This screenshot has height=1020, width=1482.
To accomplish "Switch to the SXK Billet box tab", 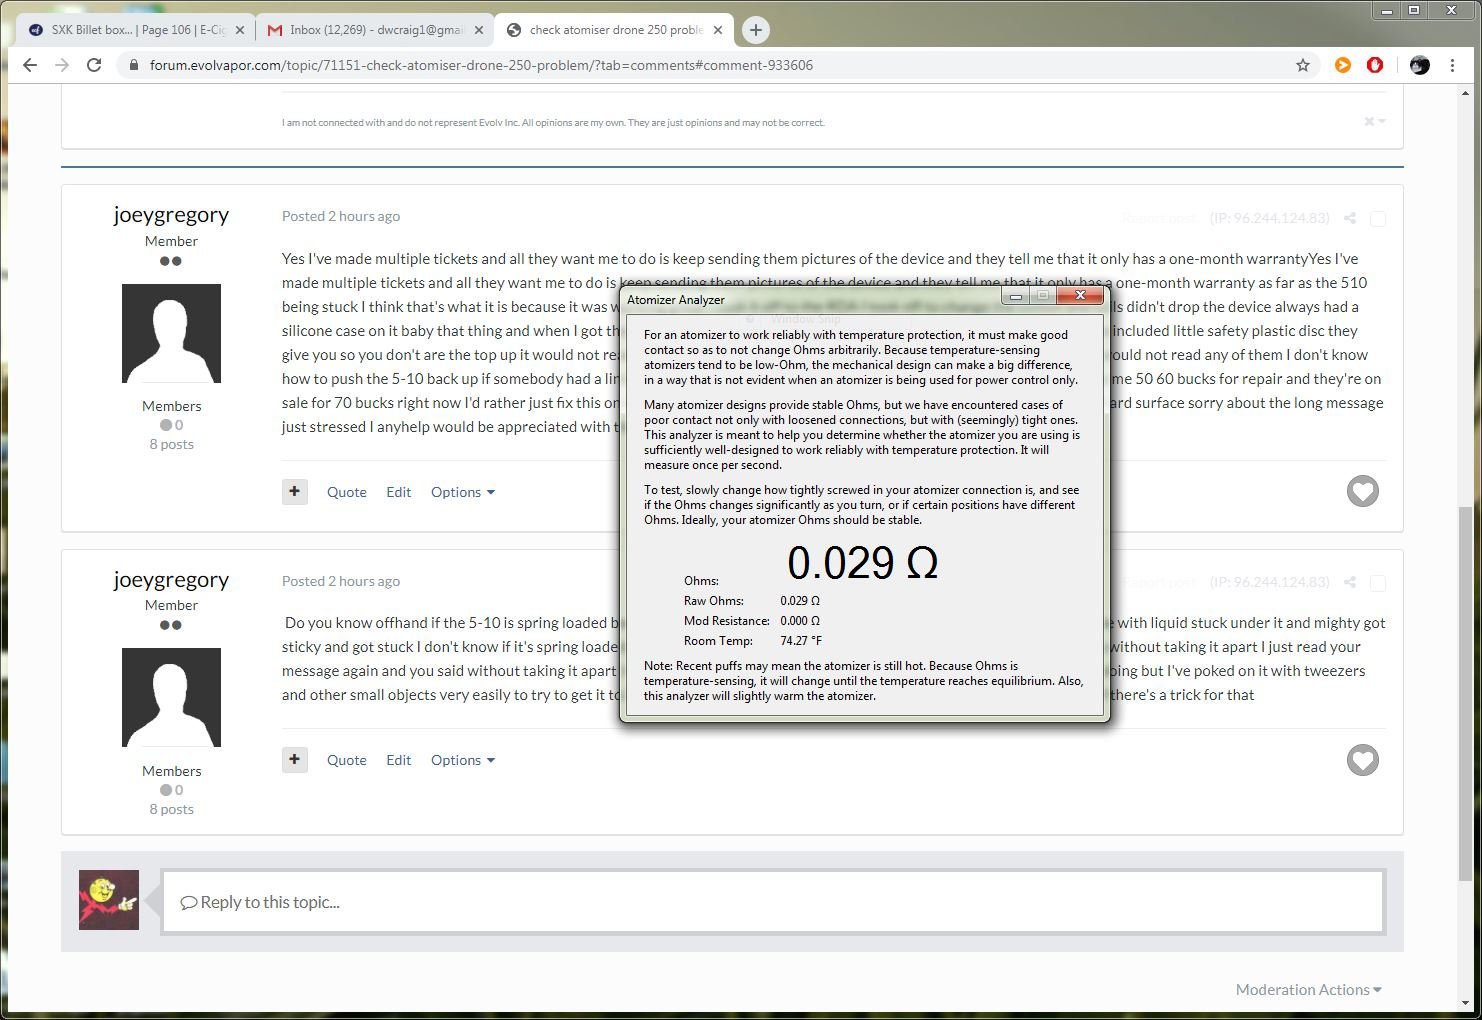I will (137, 30).
